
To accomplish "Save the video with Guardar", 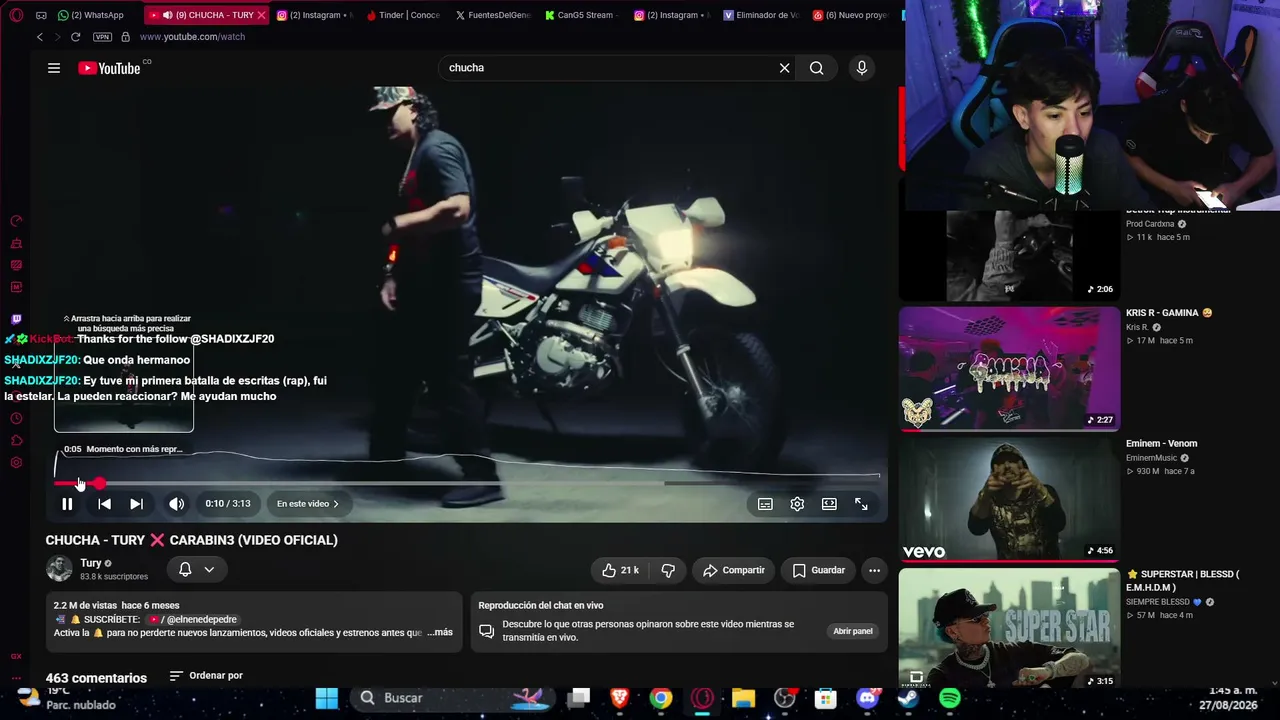I will (819, 570).
